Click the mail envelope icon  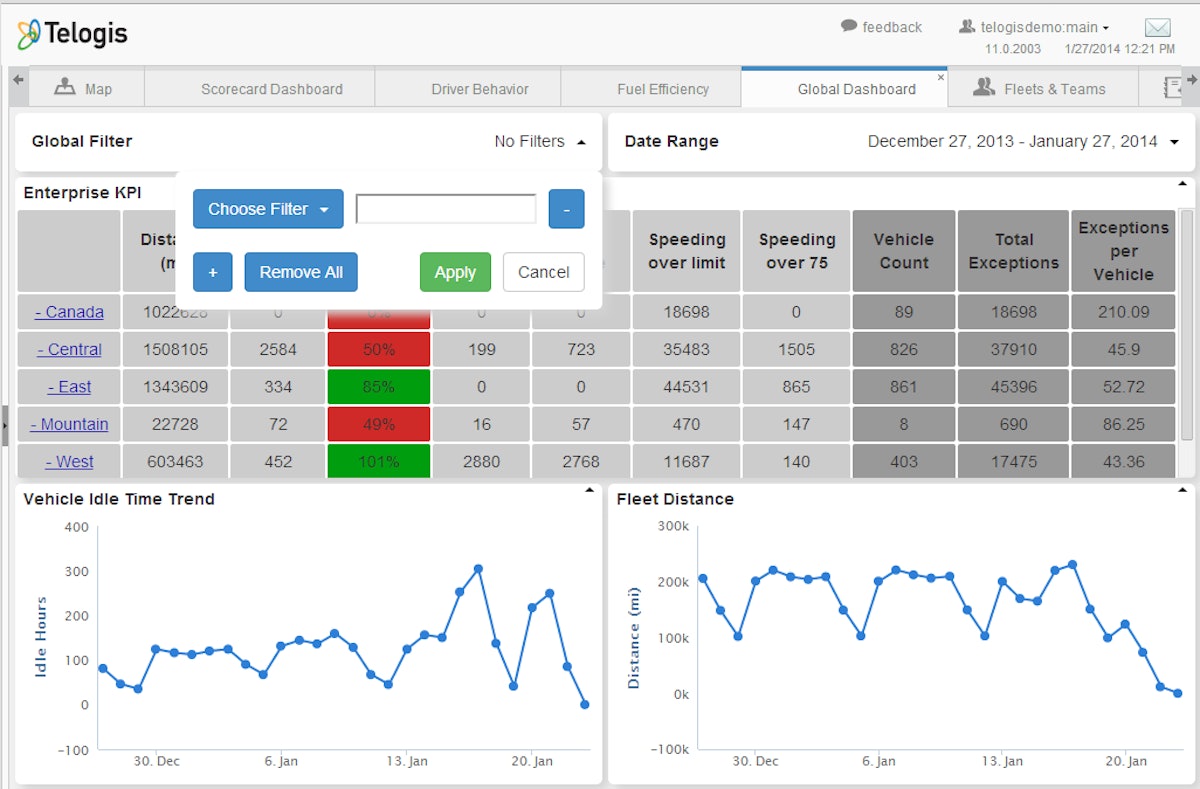1158,28
